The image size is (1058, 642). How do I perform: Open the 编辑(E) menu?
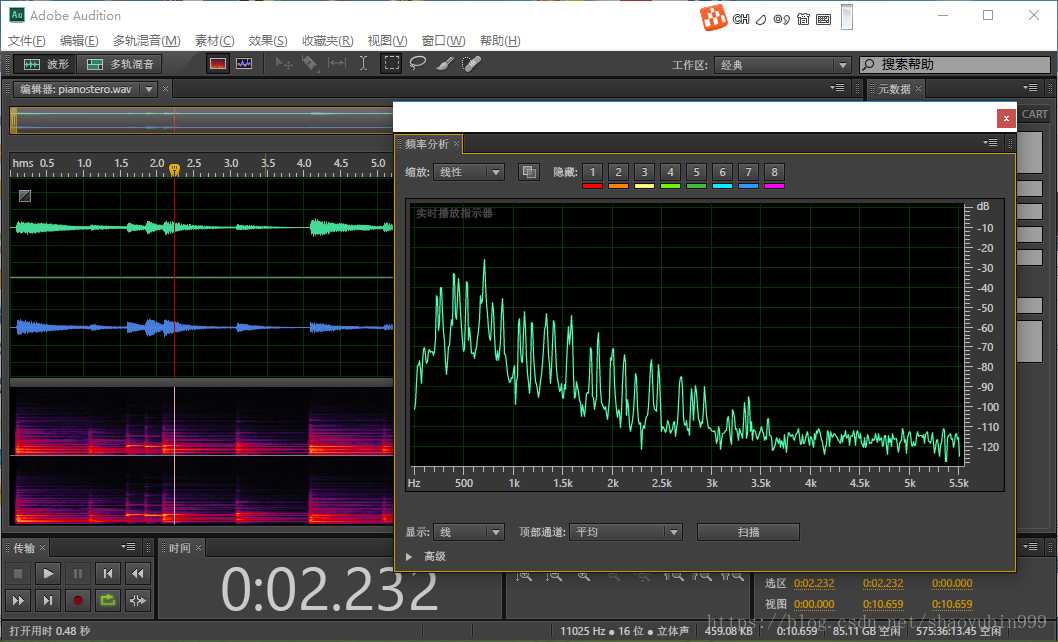(79, 41)
